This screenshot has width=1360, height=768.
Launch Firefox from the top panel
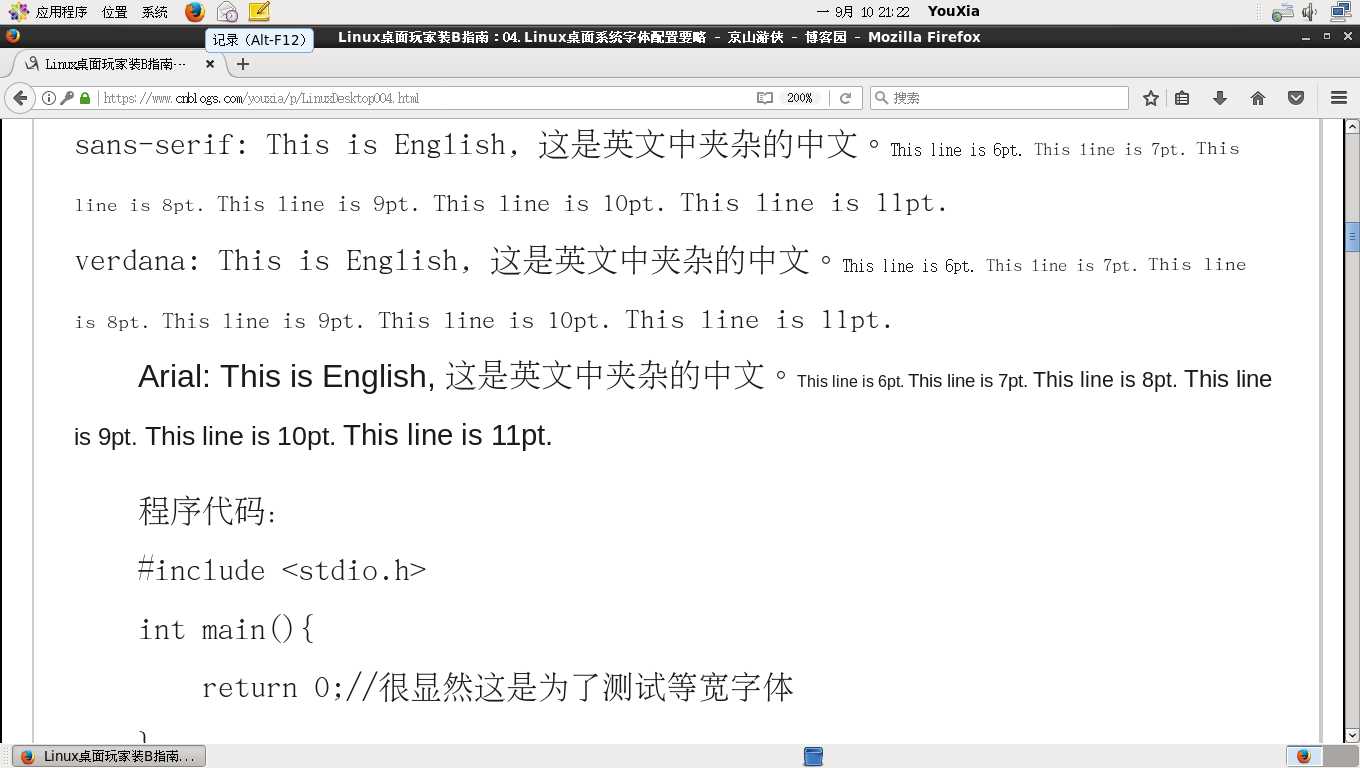click(x=195, y=12)
